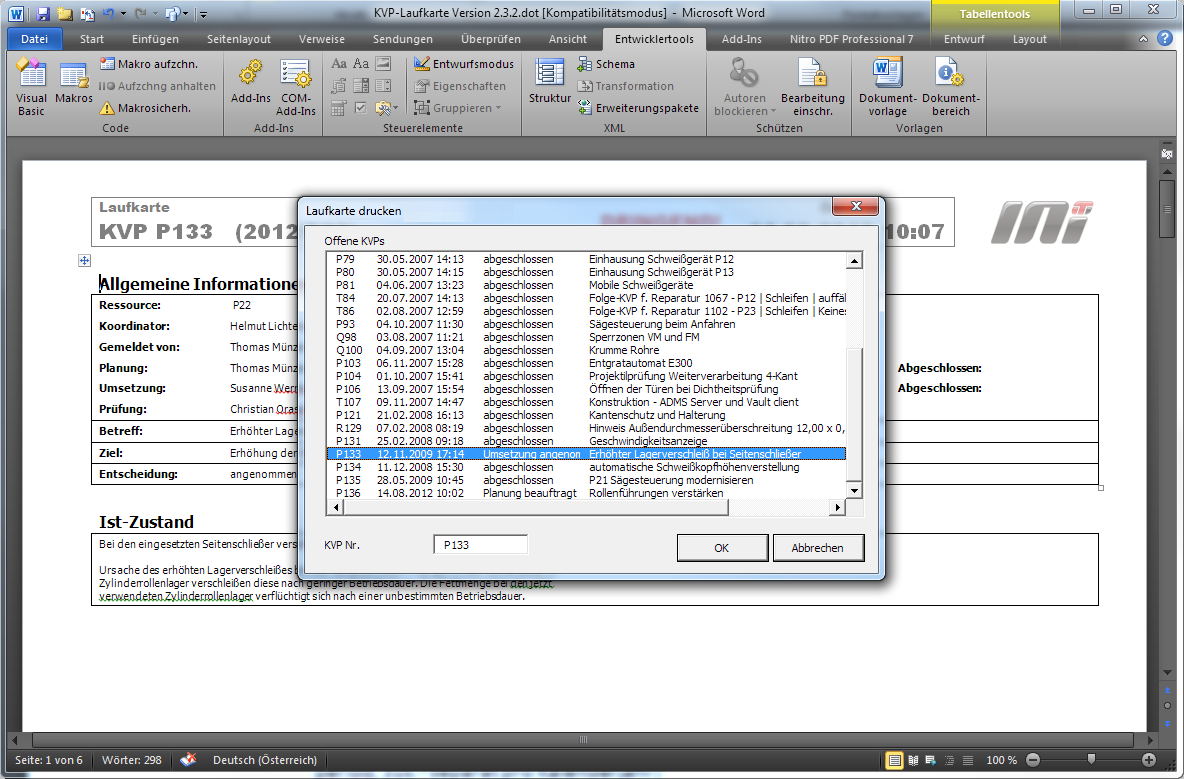This screenshot has width=1184, height=779.
Task: Open the Seitenlayout ribbon tab
Action: [238, 40]
